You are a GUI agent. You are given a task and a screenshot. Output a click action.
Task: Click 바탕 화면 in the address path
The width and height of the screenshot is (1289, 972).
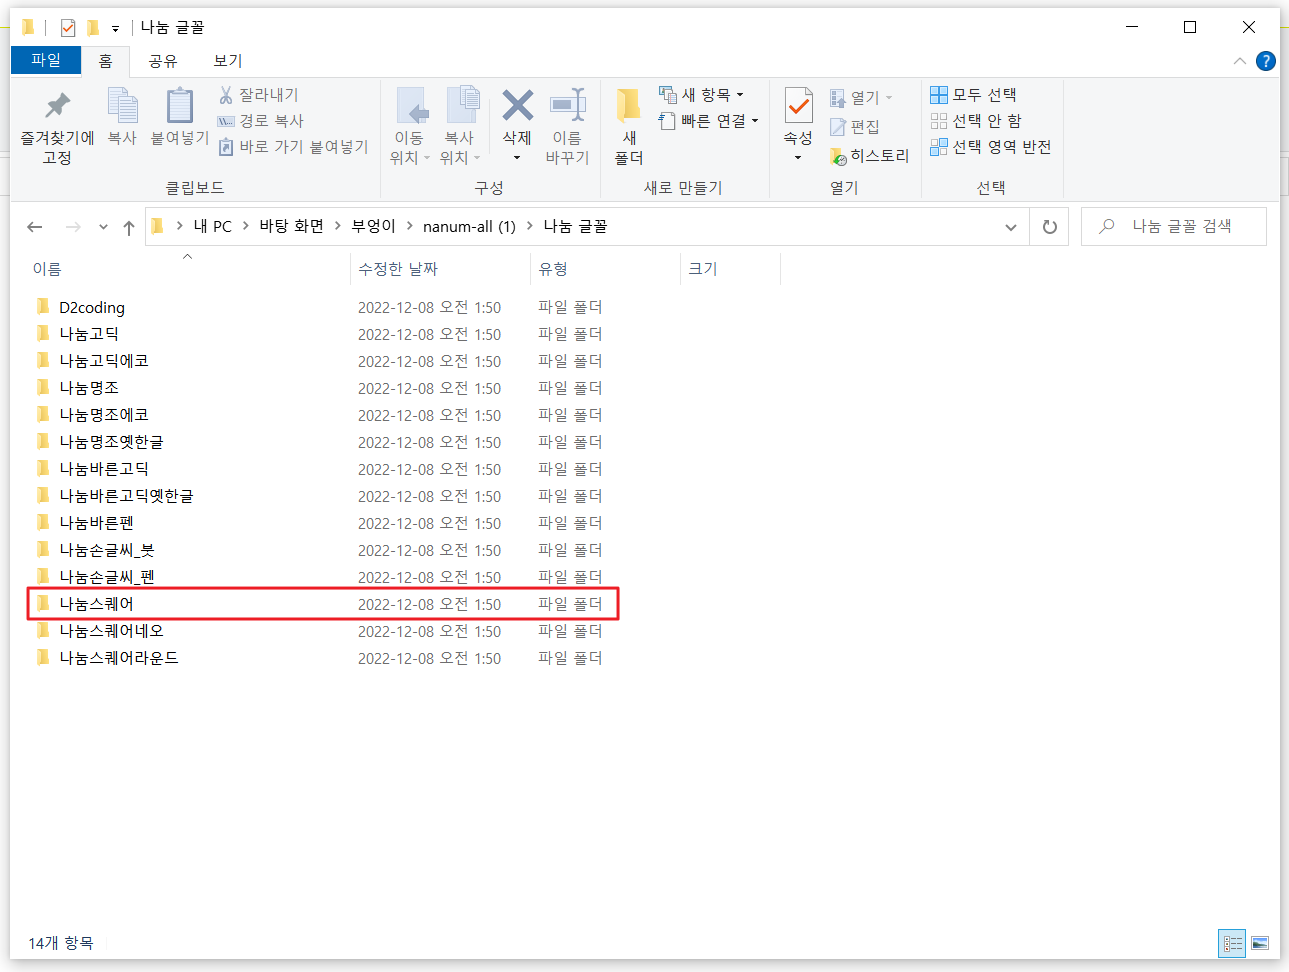pos(291,227)
